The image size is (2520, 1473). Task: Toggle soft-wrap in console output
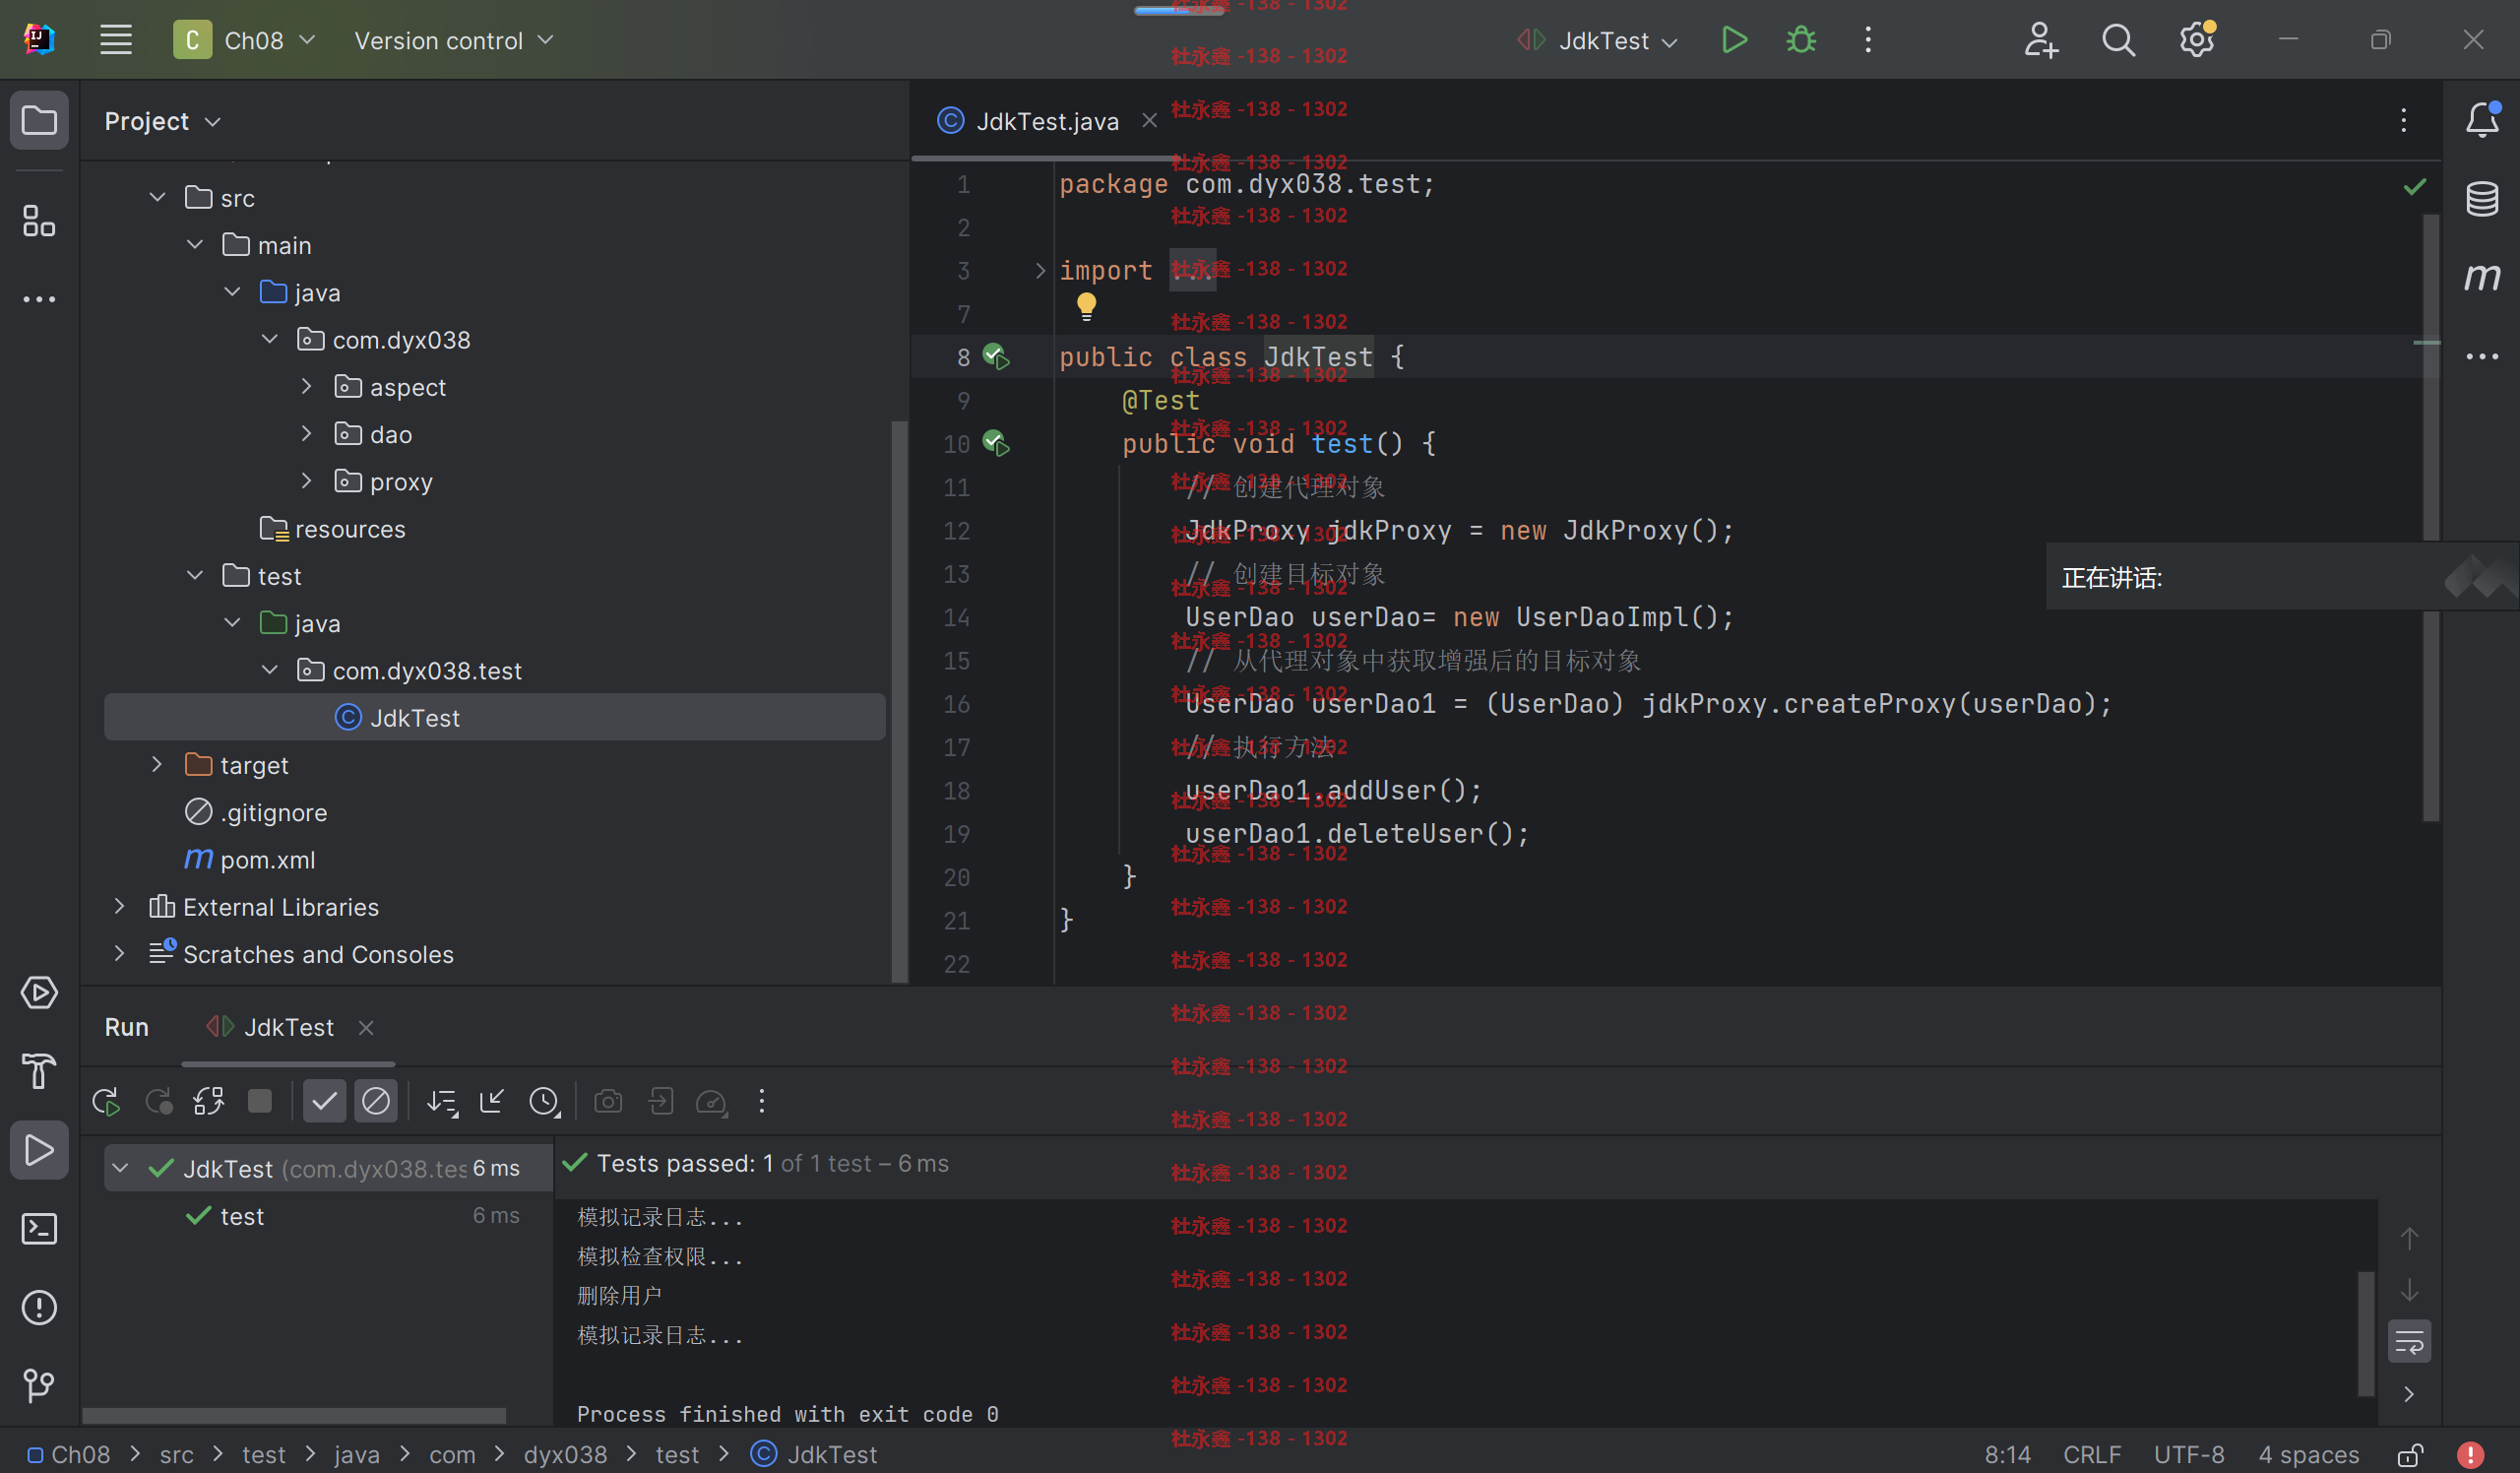(2409, 1342)
